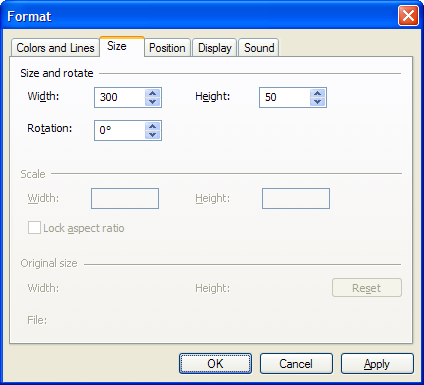
Task: Click the Rotation field showing 0°
Action: pos(120,130)
